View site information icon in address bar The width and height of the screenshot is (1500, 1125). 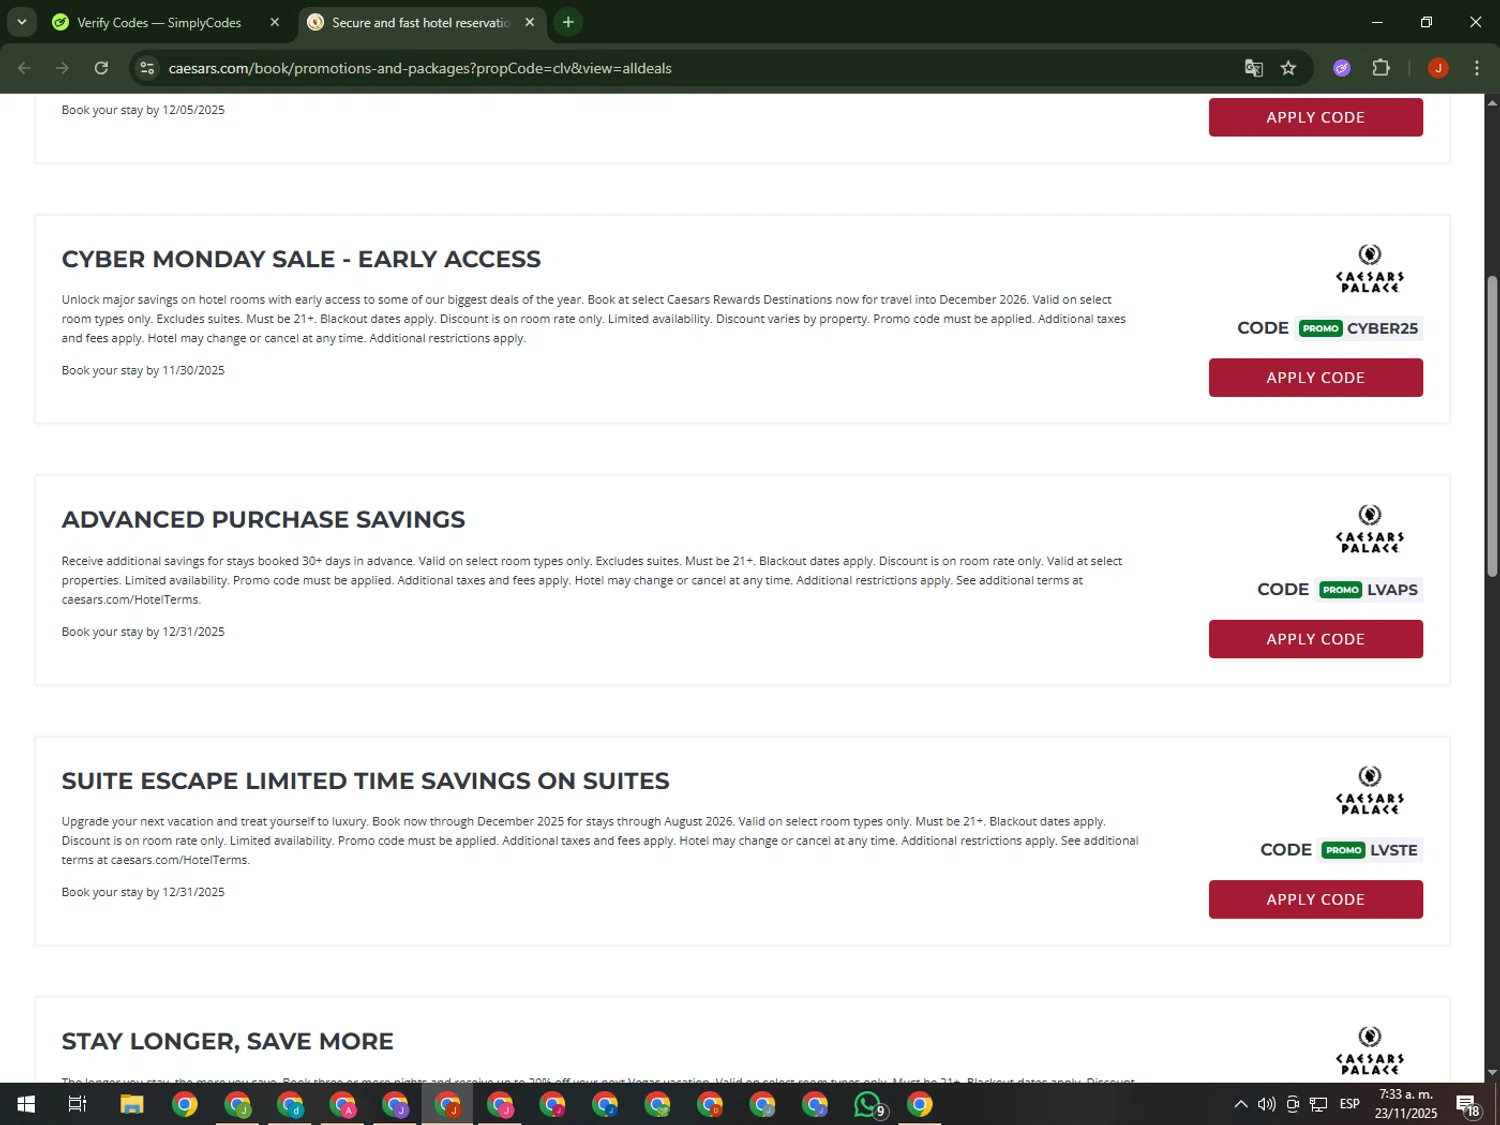tap(147, 68)
